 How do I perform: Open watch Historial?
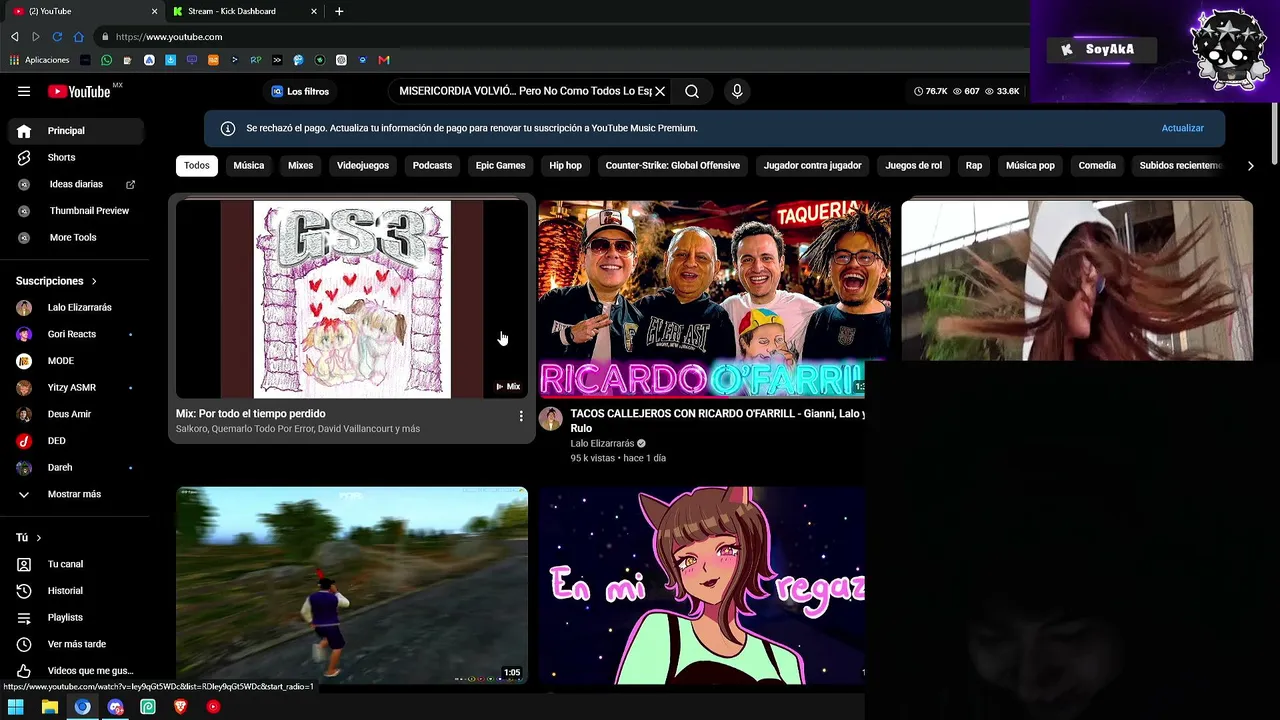point(76,591)
